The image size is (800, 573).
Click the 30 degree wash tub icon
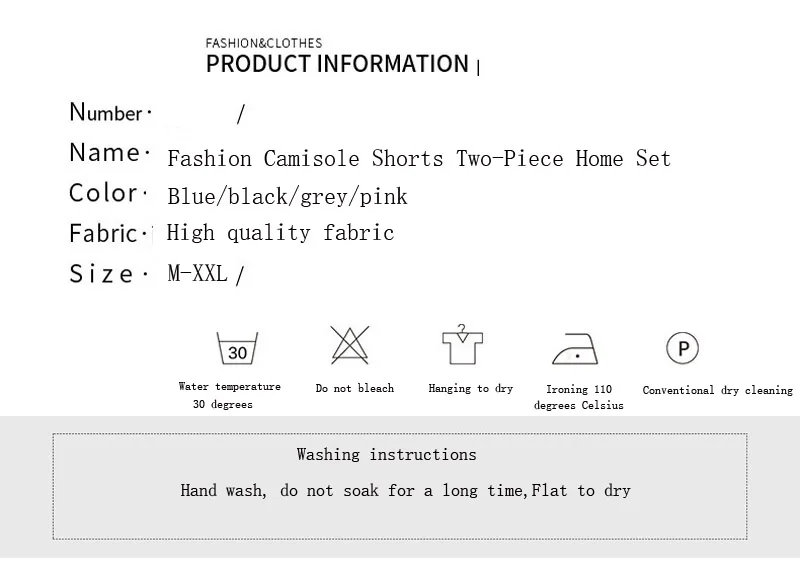click(237, 348)
